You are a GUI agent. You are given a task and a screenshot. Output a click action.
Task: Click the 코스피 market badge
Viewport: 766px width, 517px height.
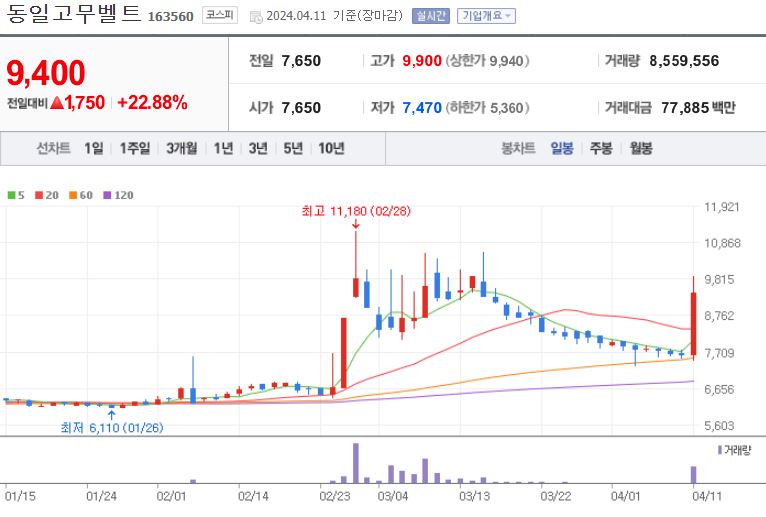coord(220,15)
